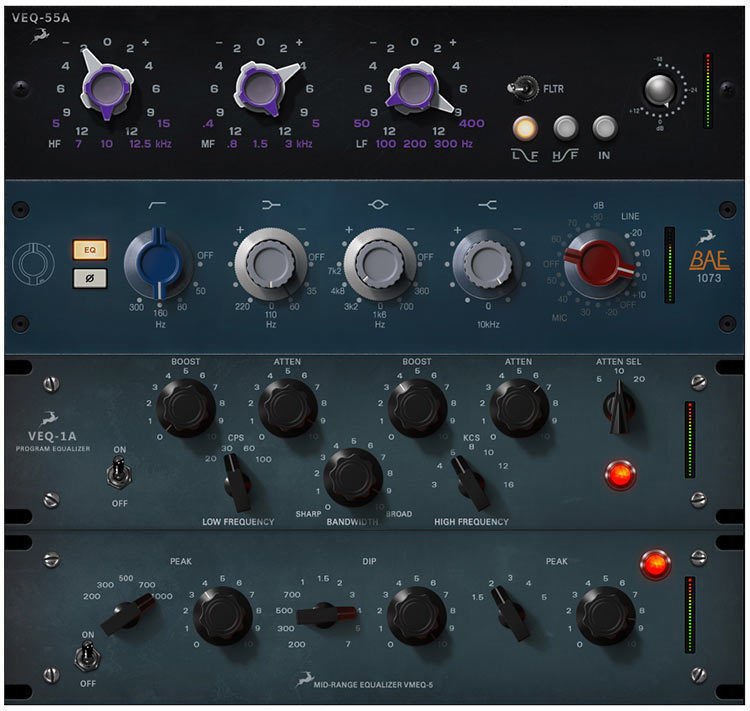Click the LOW FREQUENCY label
Screen dimensions: 750x711
[238, 522]
